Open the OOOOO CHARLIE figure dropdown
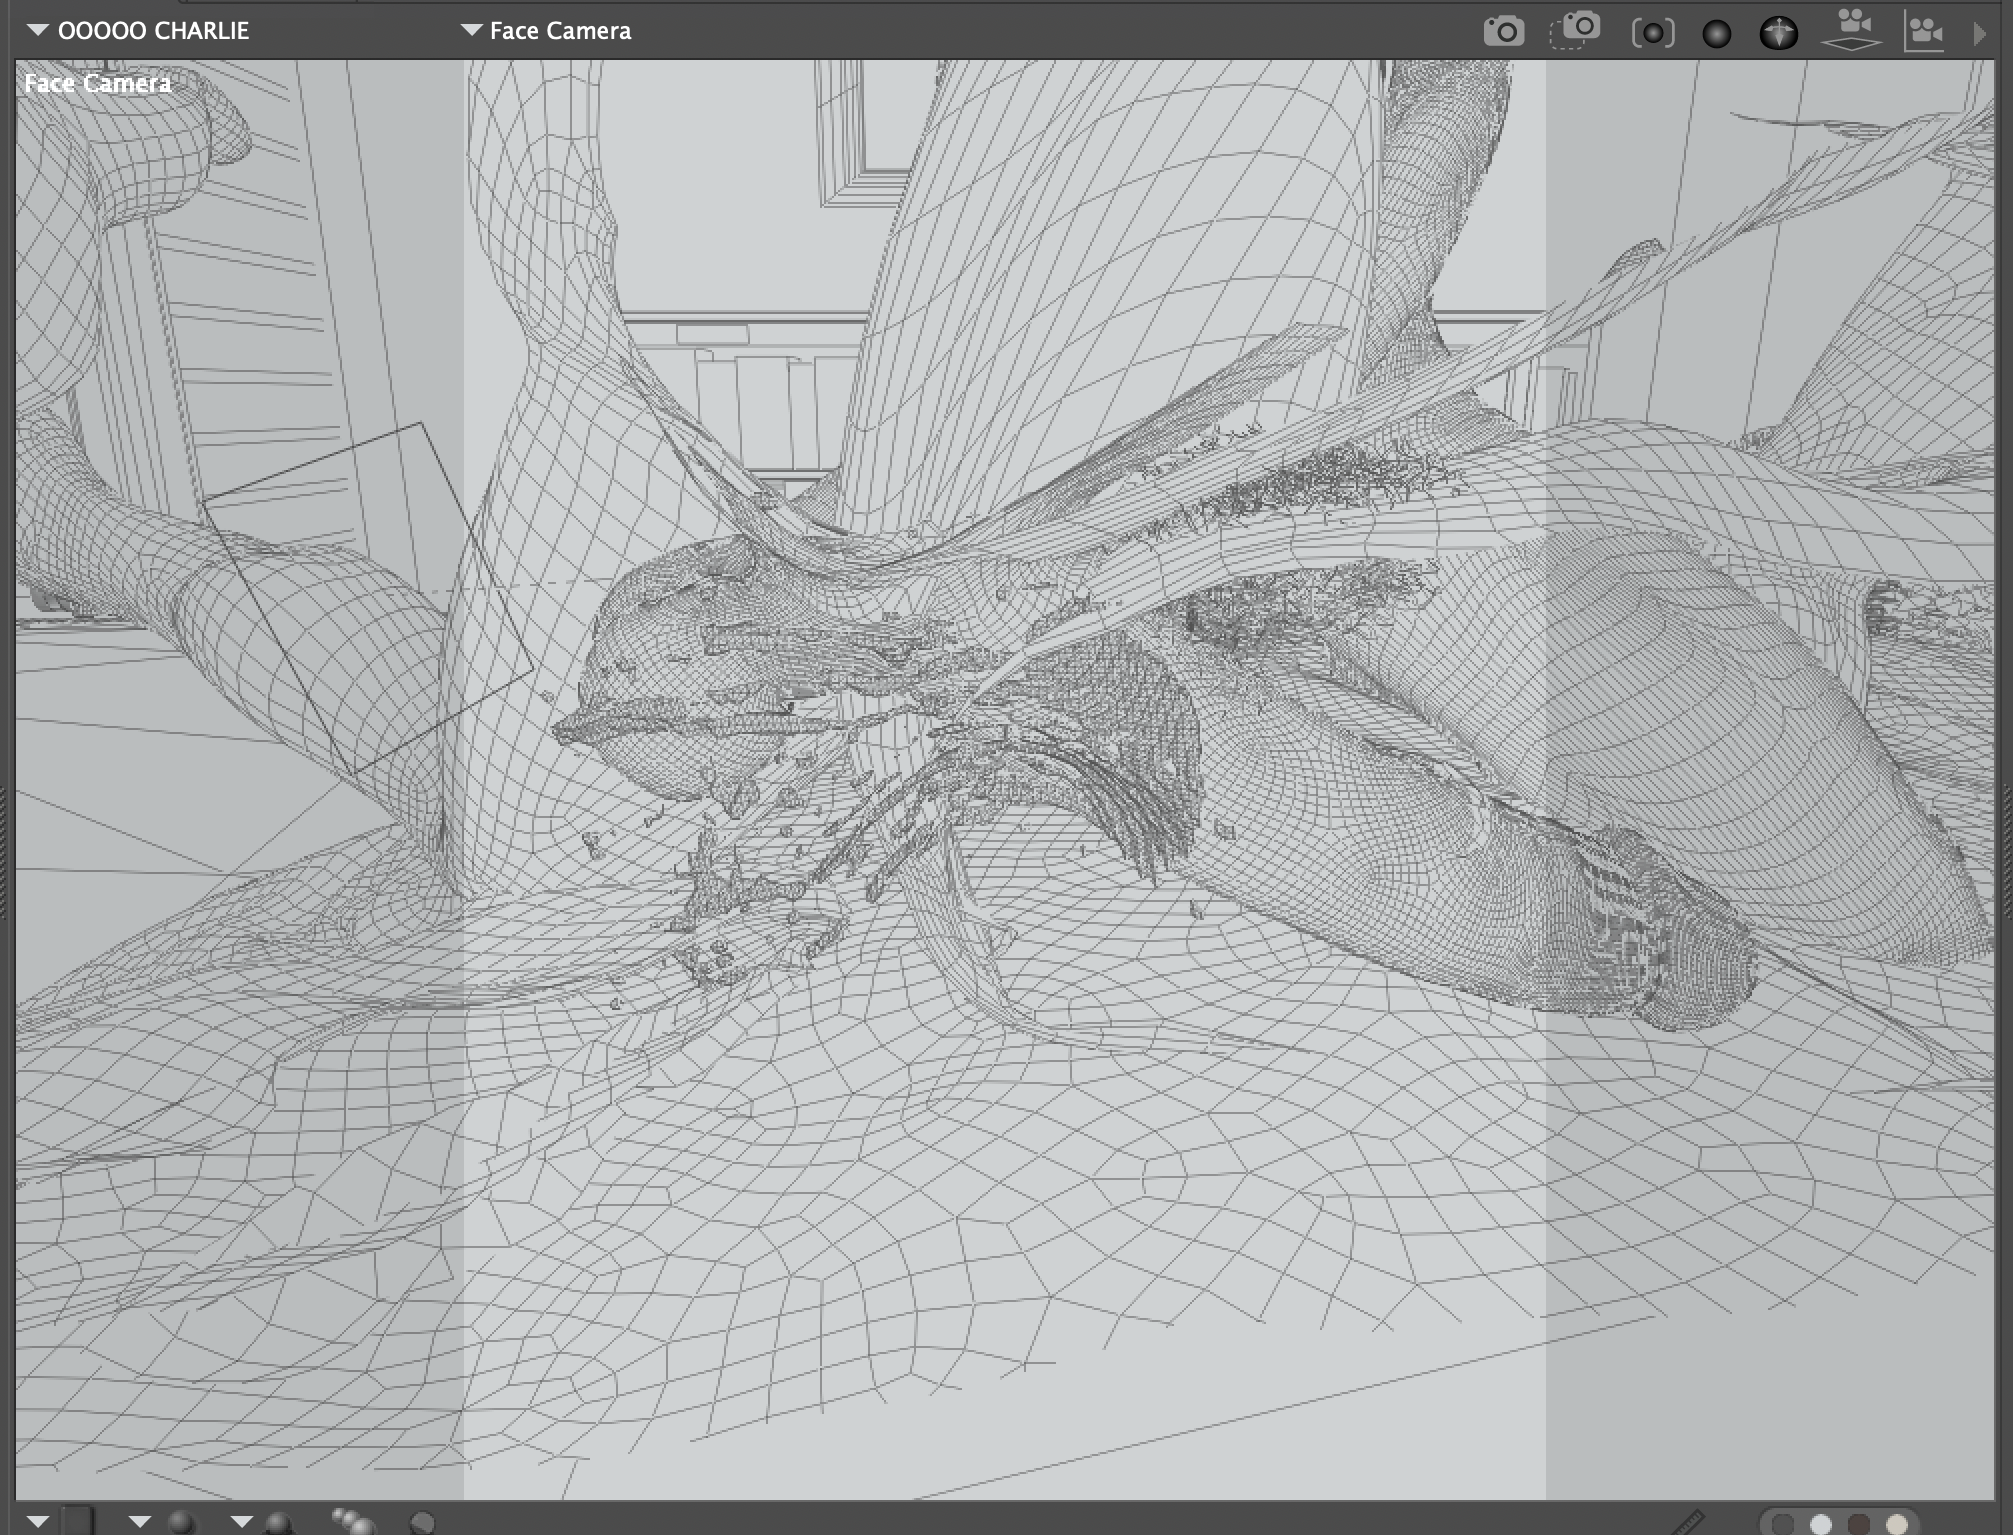This screenshot has height=1535, width=2013. 138,31
